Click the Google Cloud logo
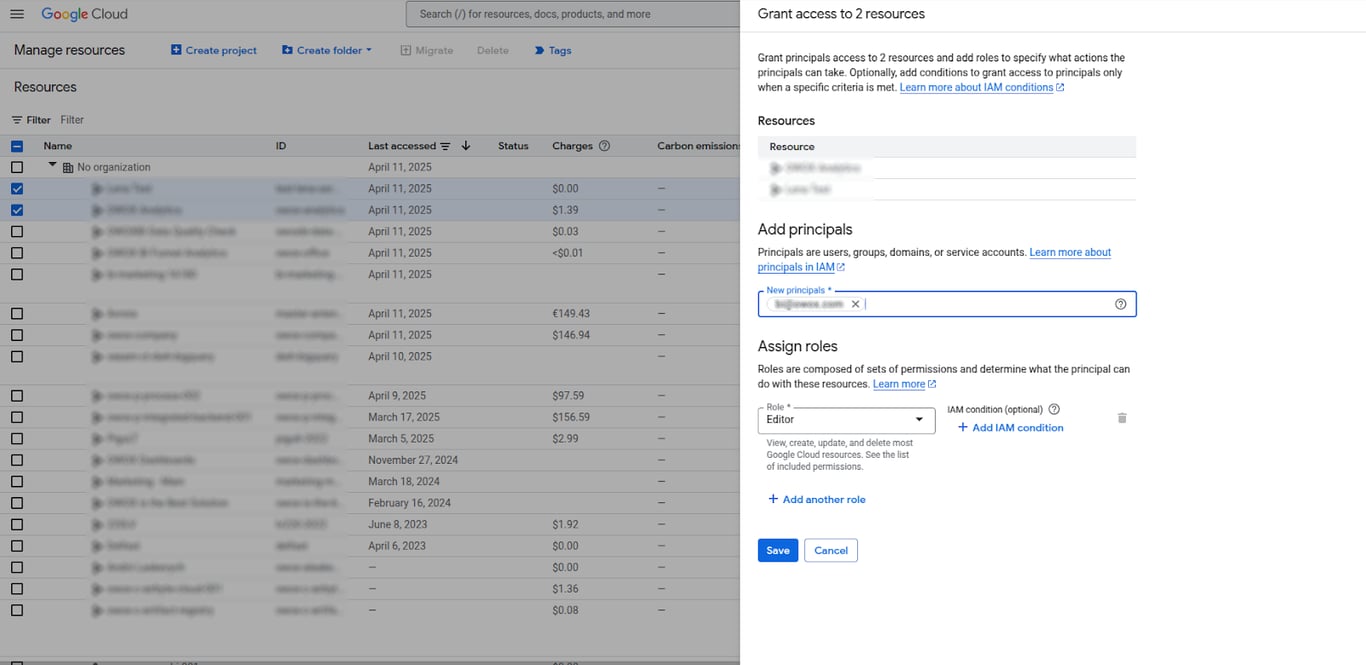1366x665 pixels. click(x=85, y=14)
